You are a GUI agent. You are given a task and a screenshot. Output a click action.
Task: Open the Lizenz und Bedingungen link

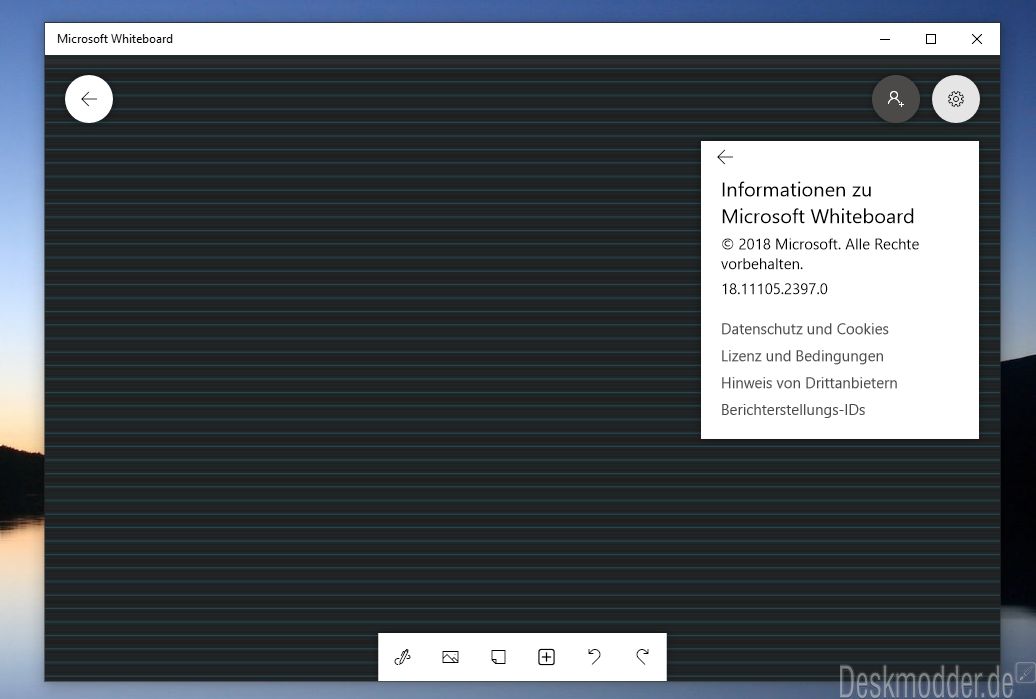802,356
